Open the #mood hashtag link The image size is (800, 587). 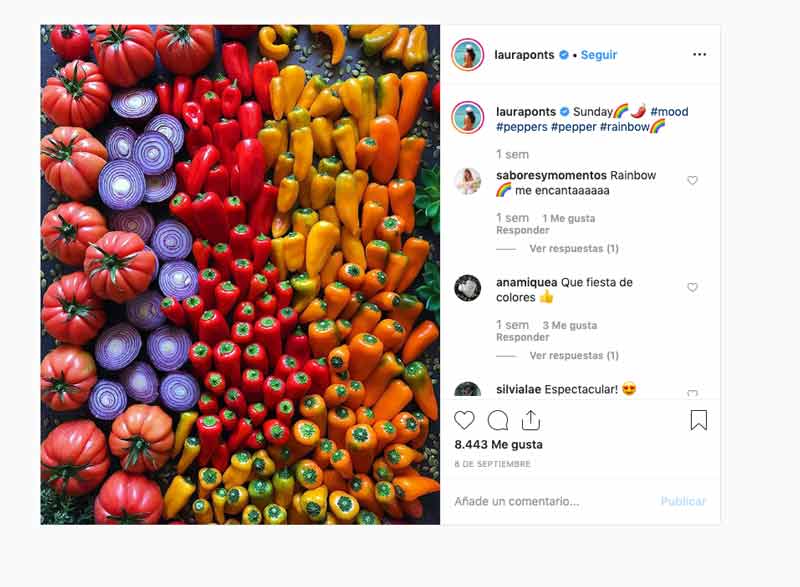point(669,111)
